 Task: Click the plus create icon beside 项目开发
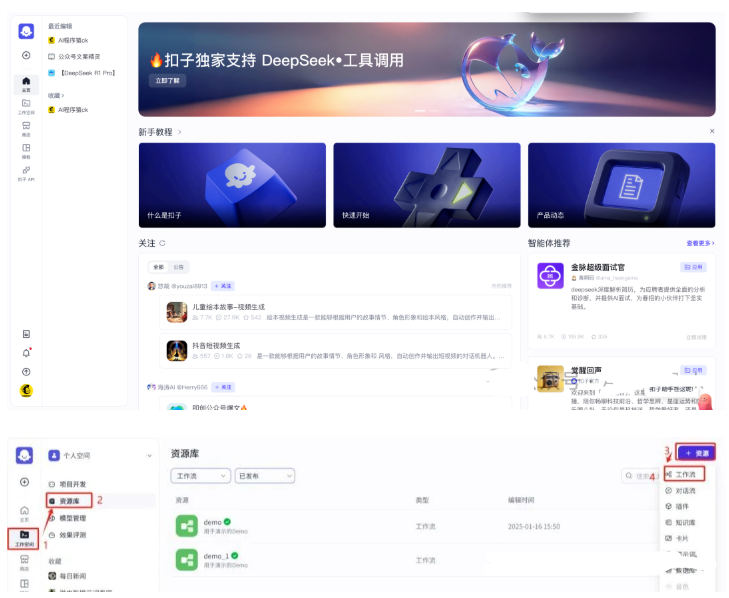pos(24,482)
